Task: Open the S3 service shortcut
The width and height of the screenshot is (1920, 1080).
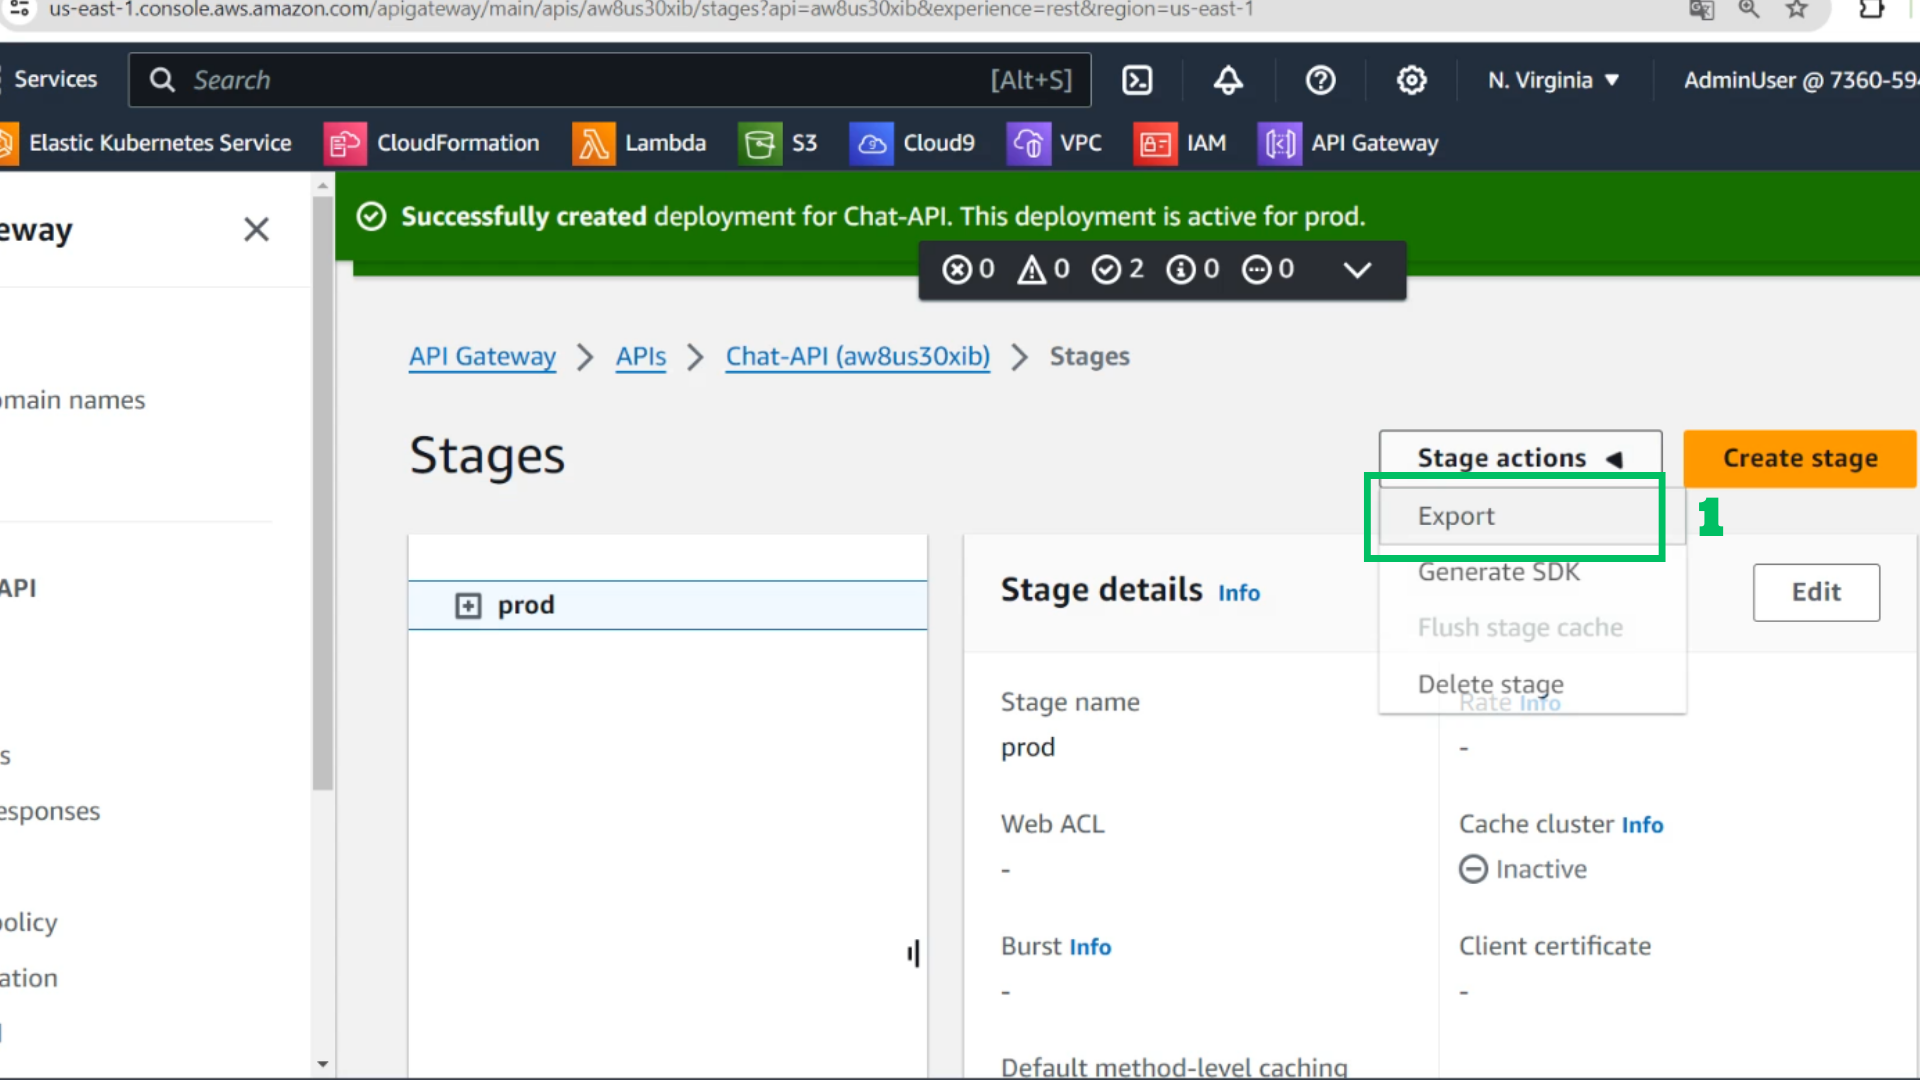Action: tap(778, 143)
